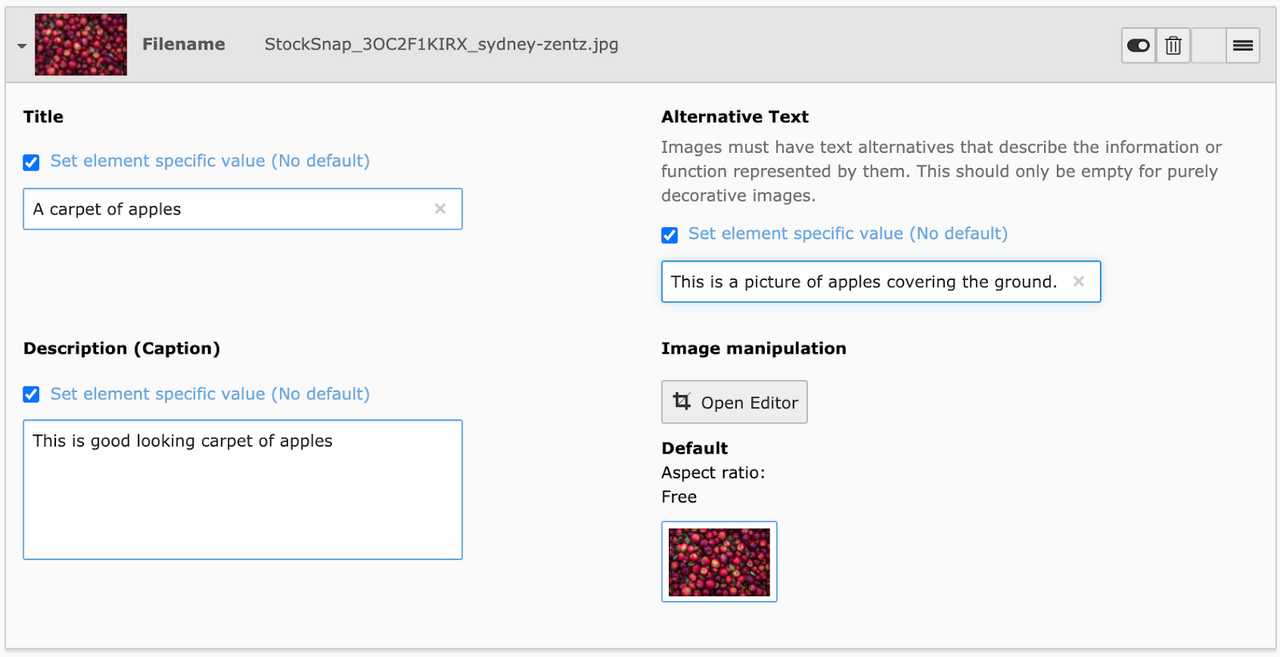1280x657 pixels.
Task: Click the filename StockSnap_3OC2F1KIRX_sydney-zentz.jpg in header
Action: 441,44
